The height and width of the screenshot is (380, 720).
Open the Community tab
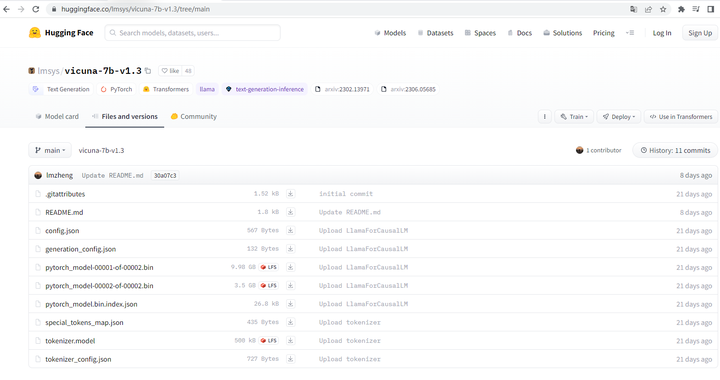[x=193, y=117]
